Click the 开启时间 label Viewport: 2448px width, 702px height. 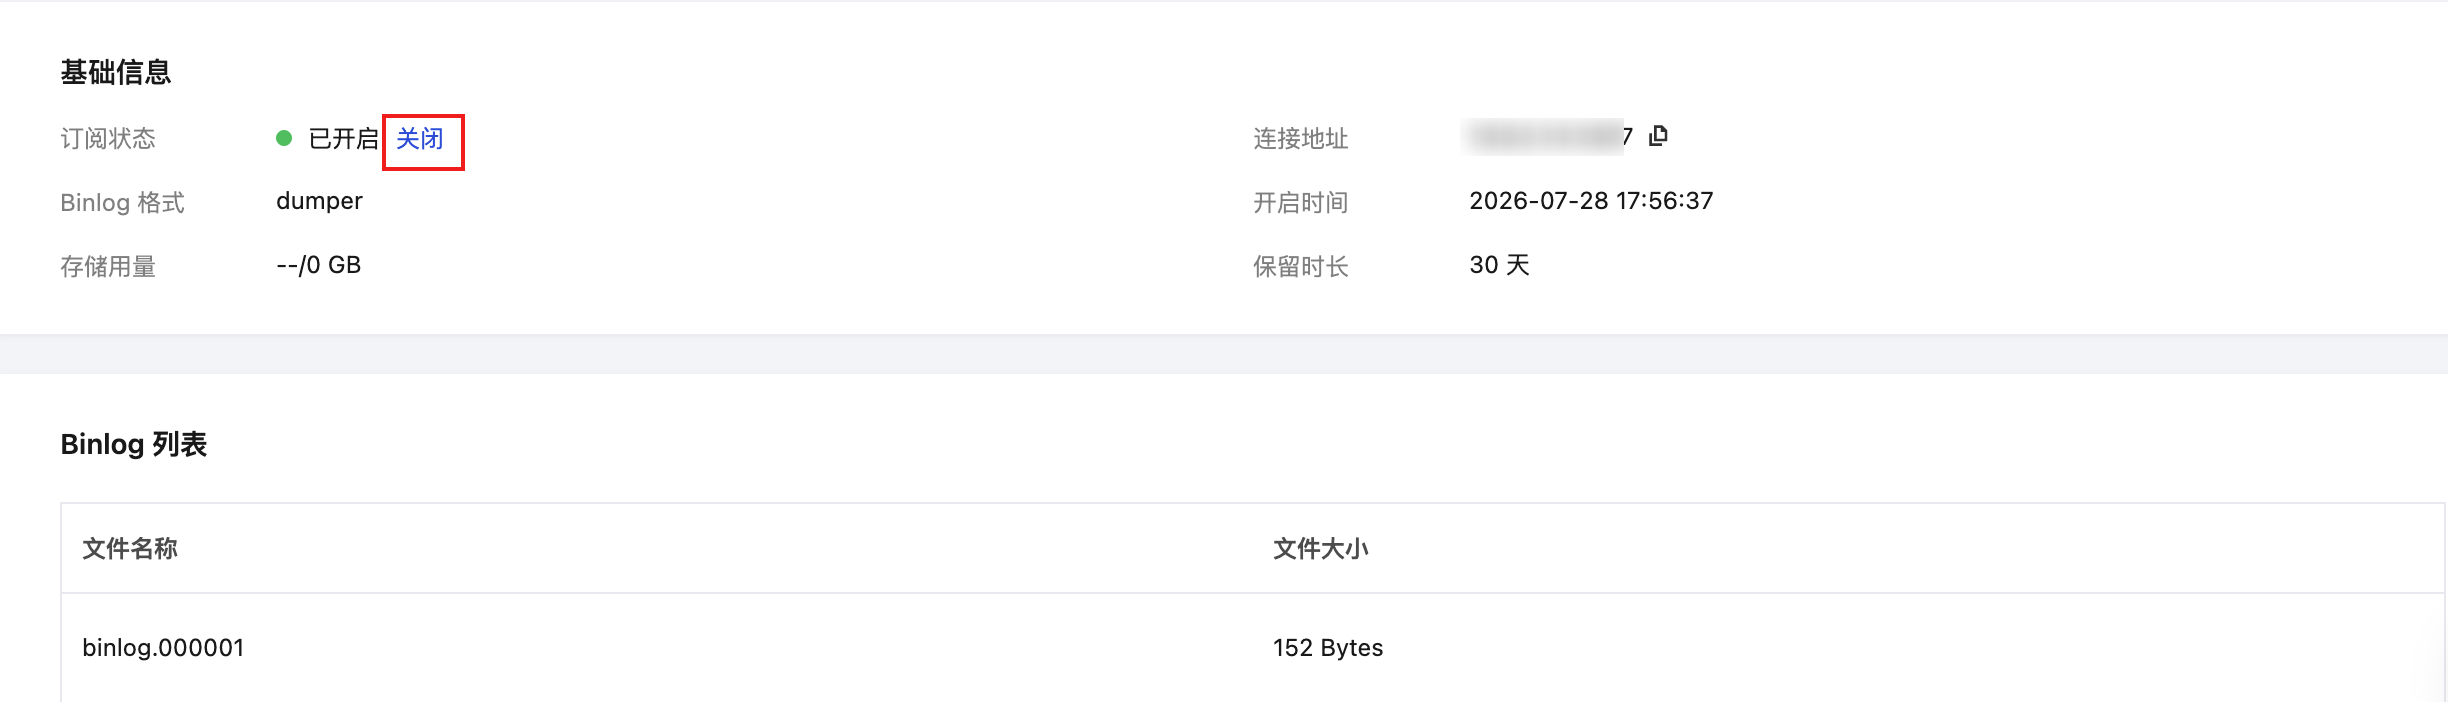[1301, 203]
